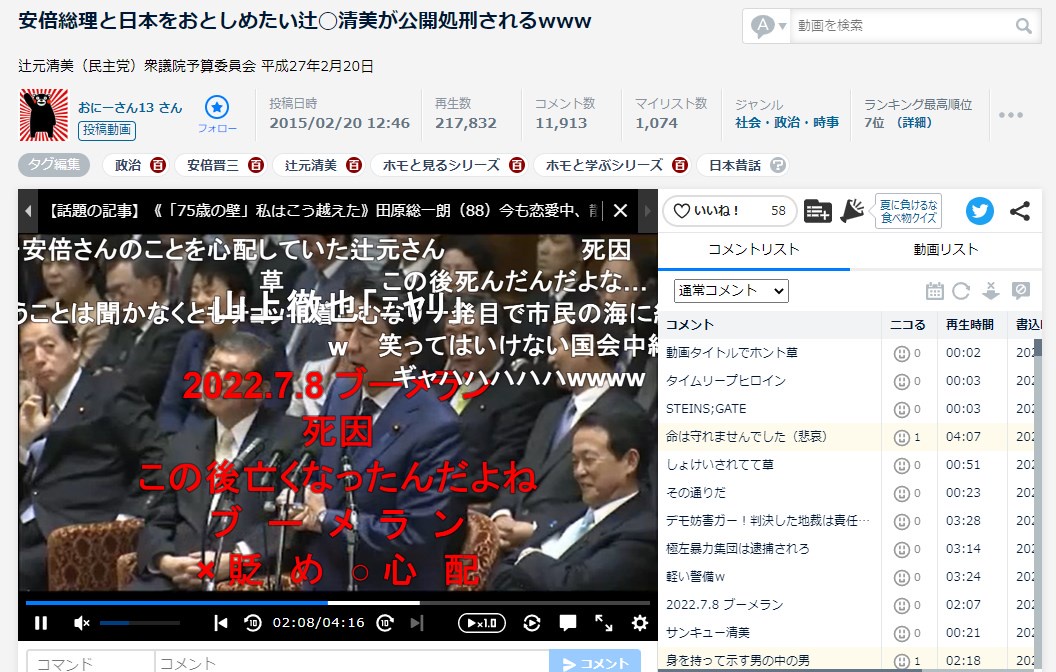The image size is (1056, 672).
Task: Switch to the 動画リスト tab
Action: point(945,249)
